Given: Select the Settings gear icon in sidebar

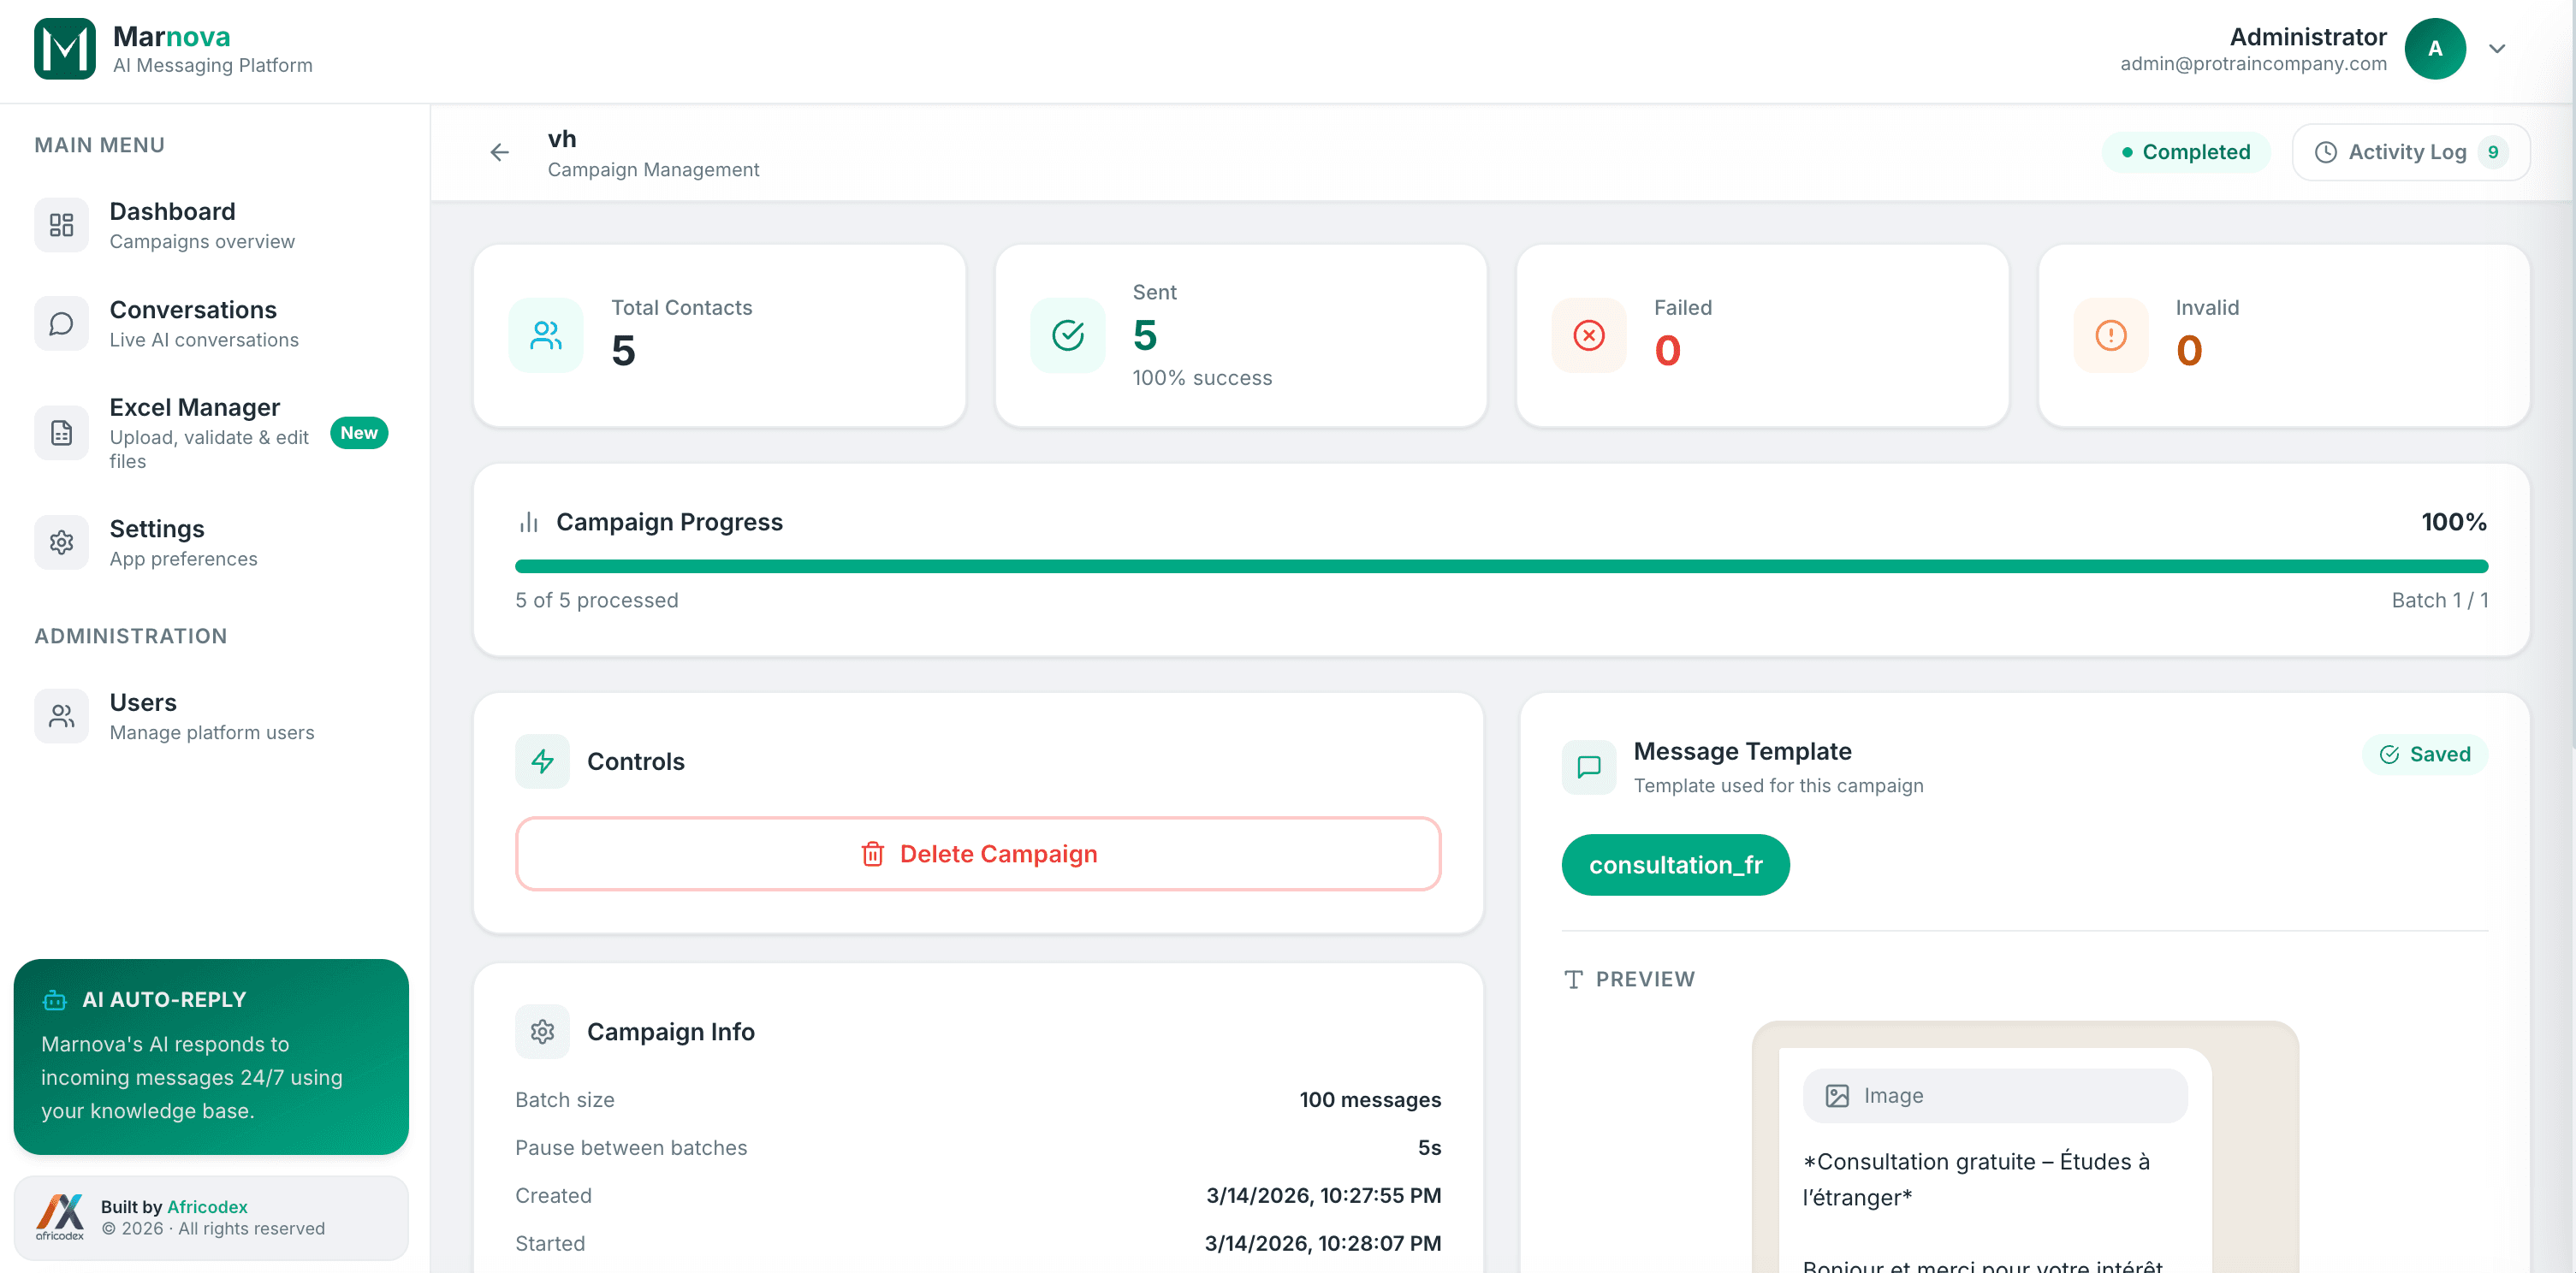Looking at the screenshot, I should tap(61, 542).
